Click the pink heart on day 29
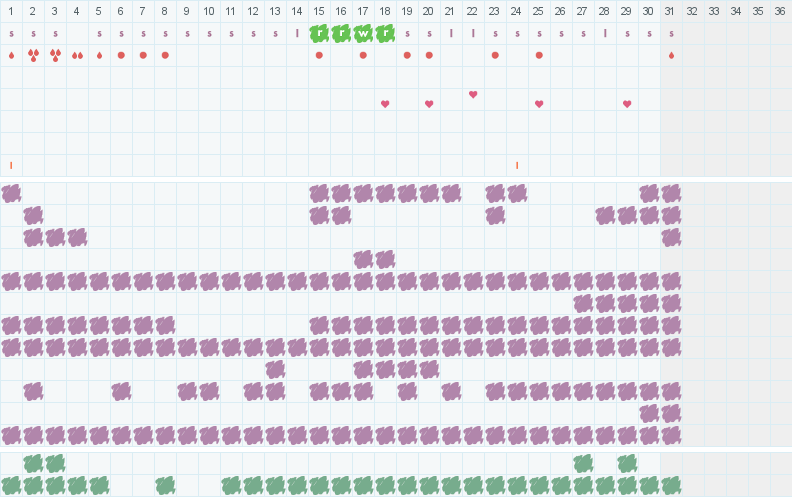Image resolution: width=792 pixels, height=497 pixels. (x=627, y=104)
